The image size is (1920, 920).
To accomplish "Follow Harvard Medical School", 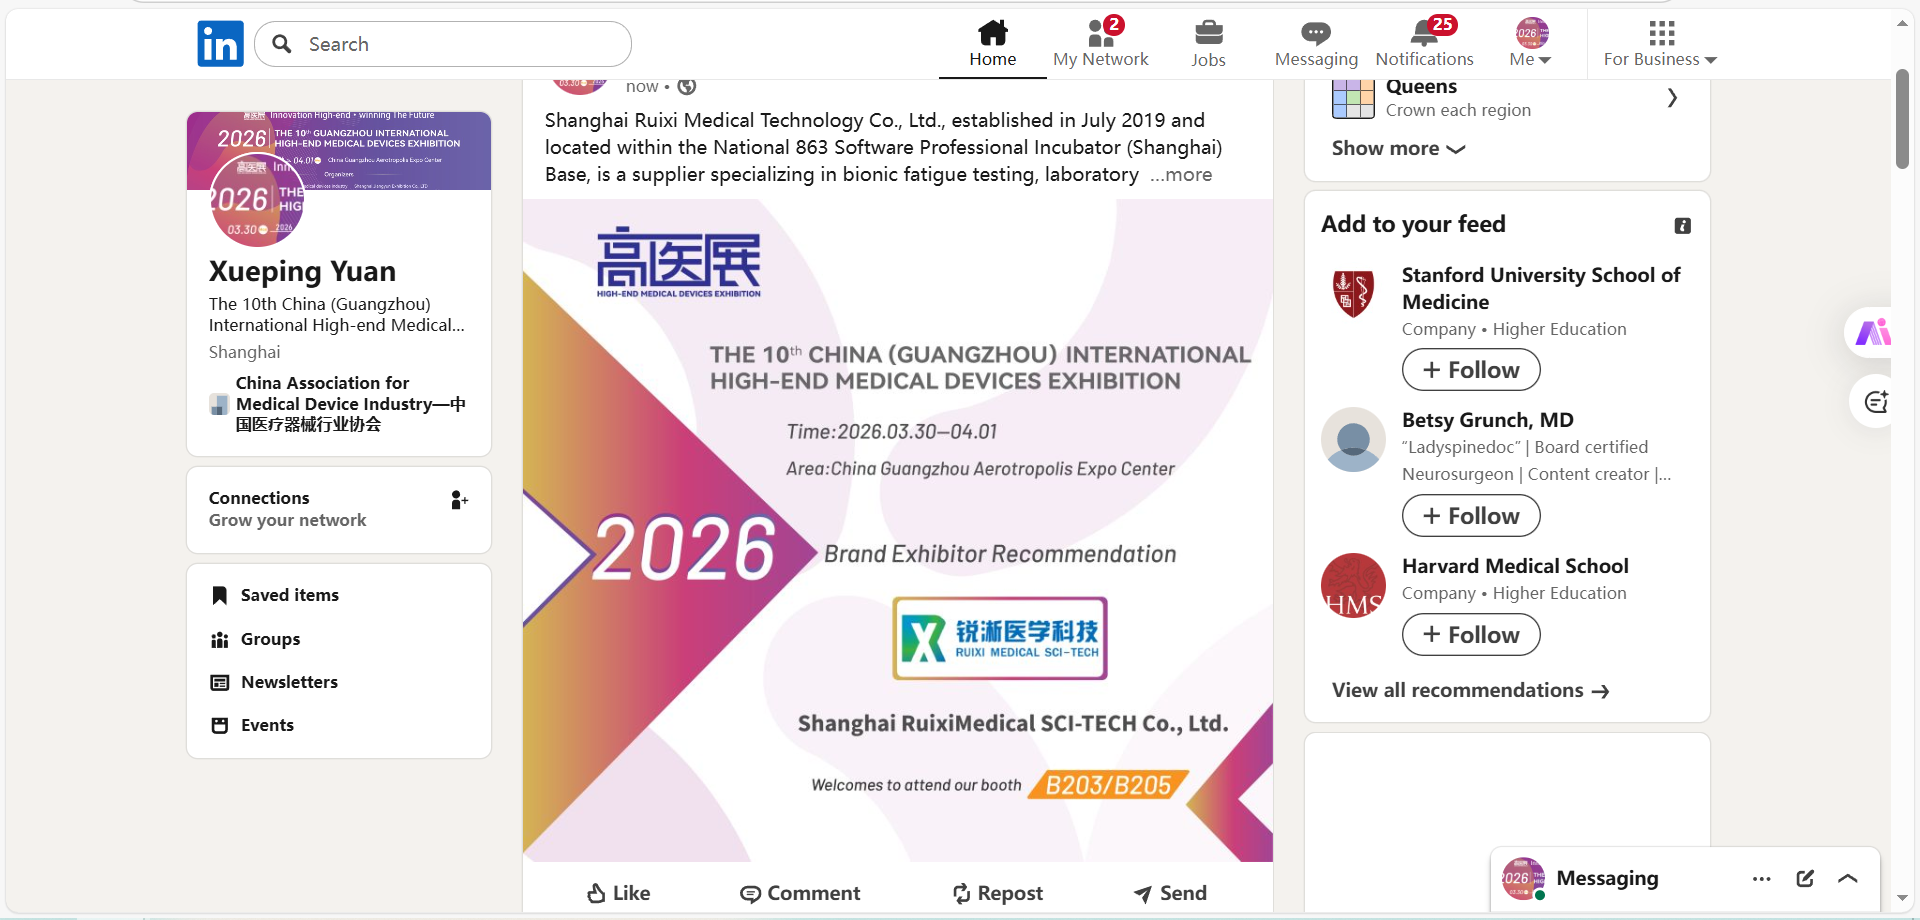I will point(1470,635).
